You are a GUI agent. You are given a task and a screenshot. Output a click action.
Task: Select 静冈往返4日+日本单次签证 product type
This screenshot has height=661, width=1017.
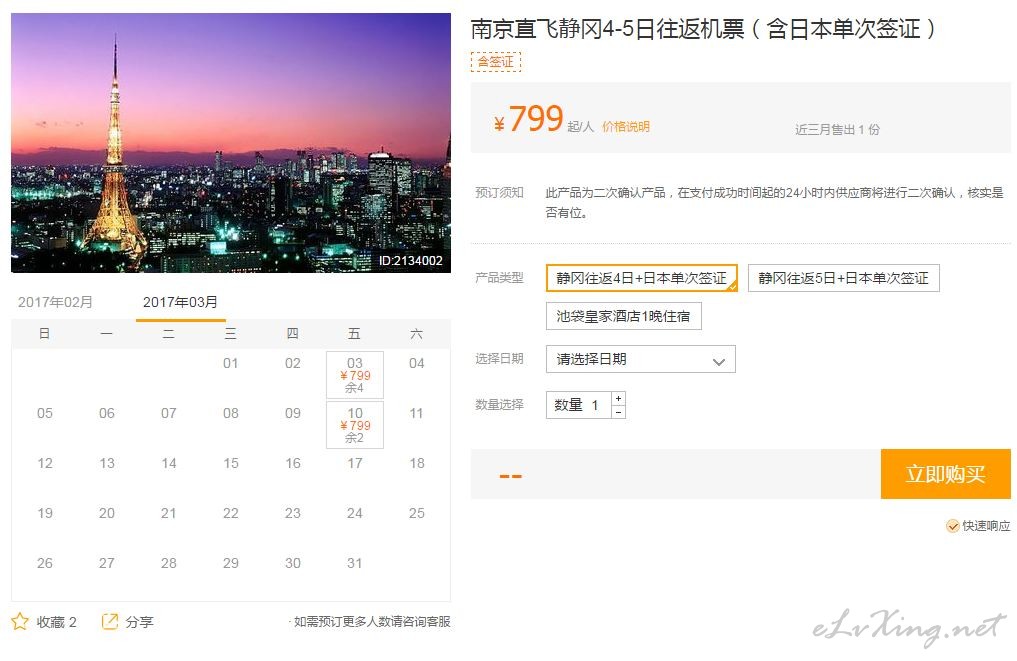pyautogui.click(x=641, y=278)
